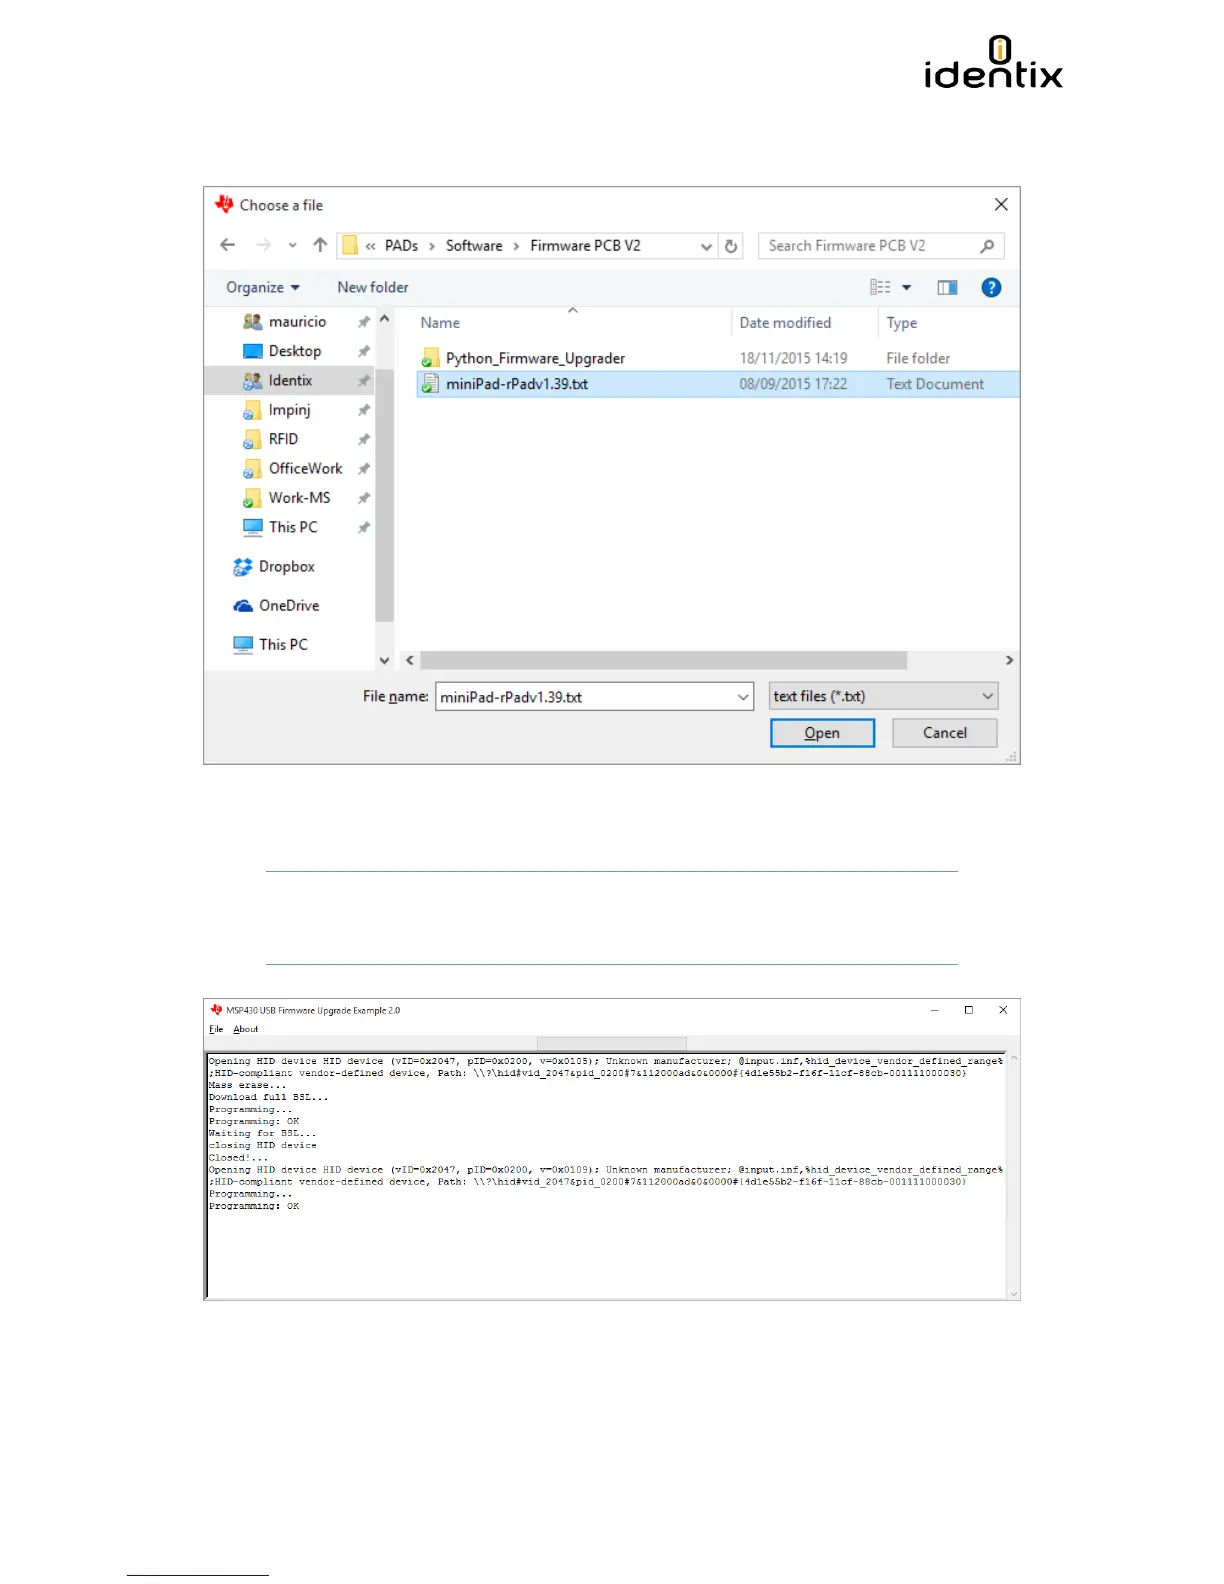Focus the Search Firmware PCB V2 box
Viewport: 1224px width, 1584px height.
pyautogui.click(x=880, y=246)
